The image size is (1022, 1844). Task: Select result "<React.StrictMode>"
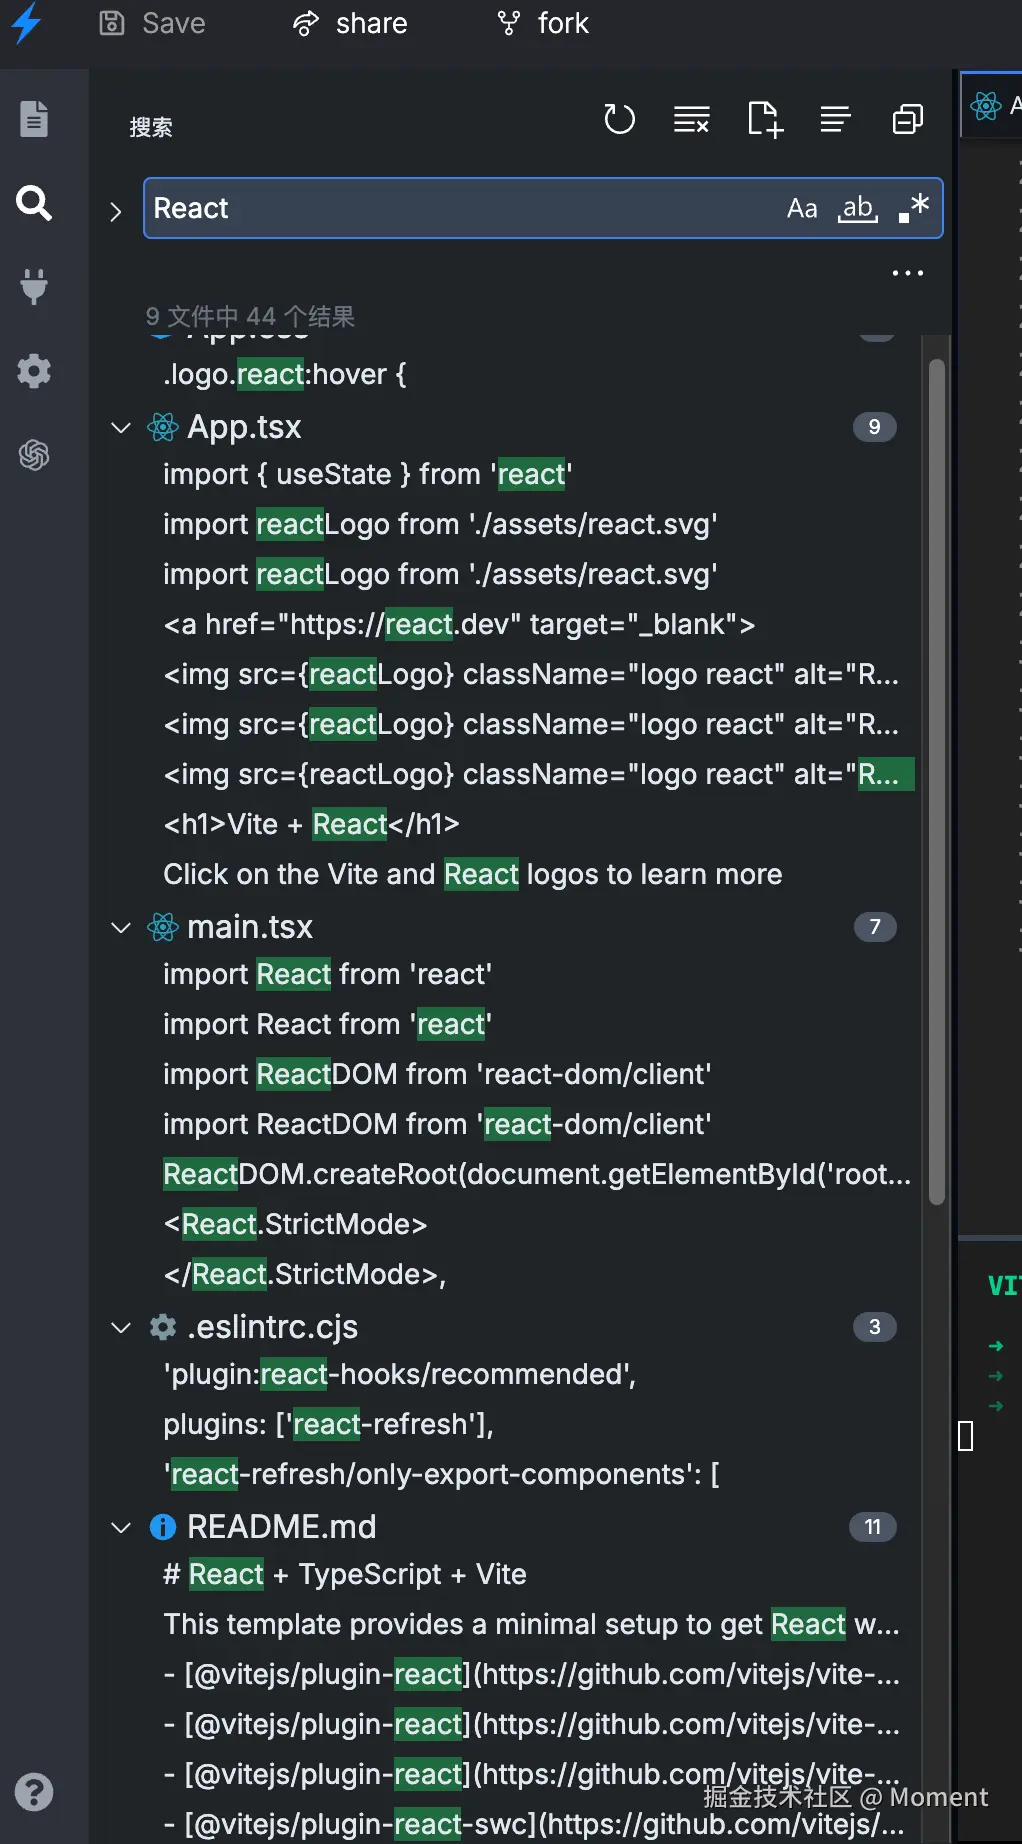click(x=295, y=1224)
